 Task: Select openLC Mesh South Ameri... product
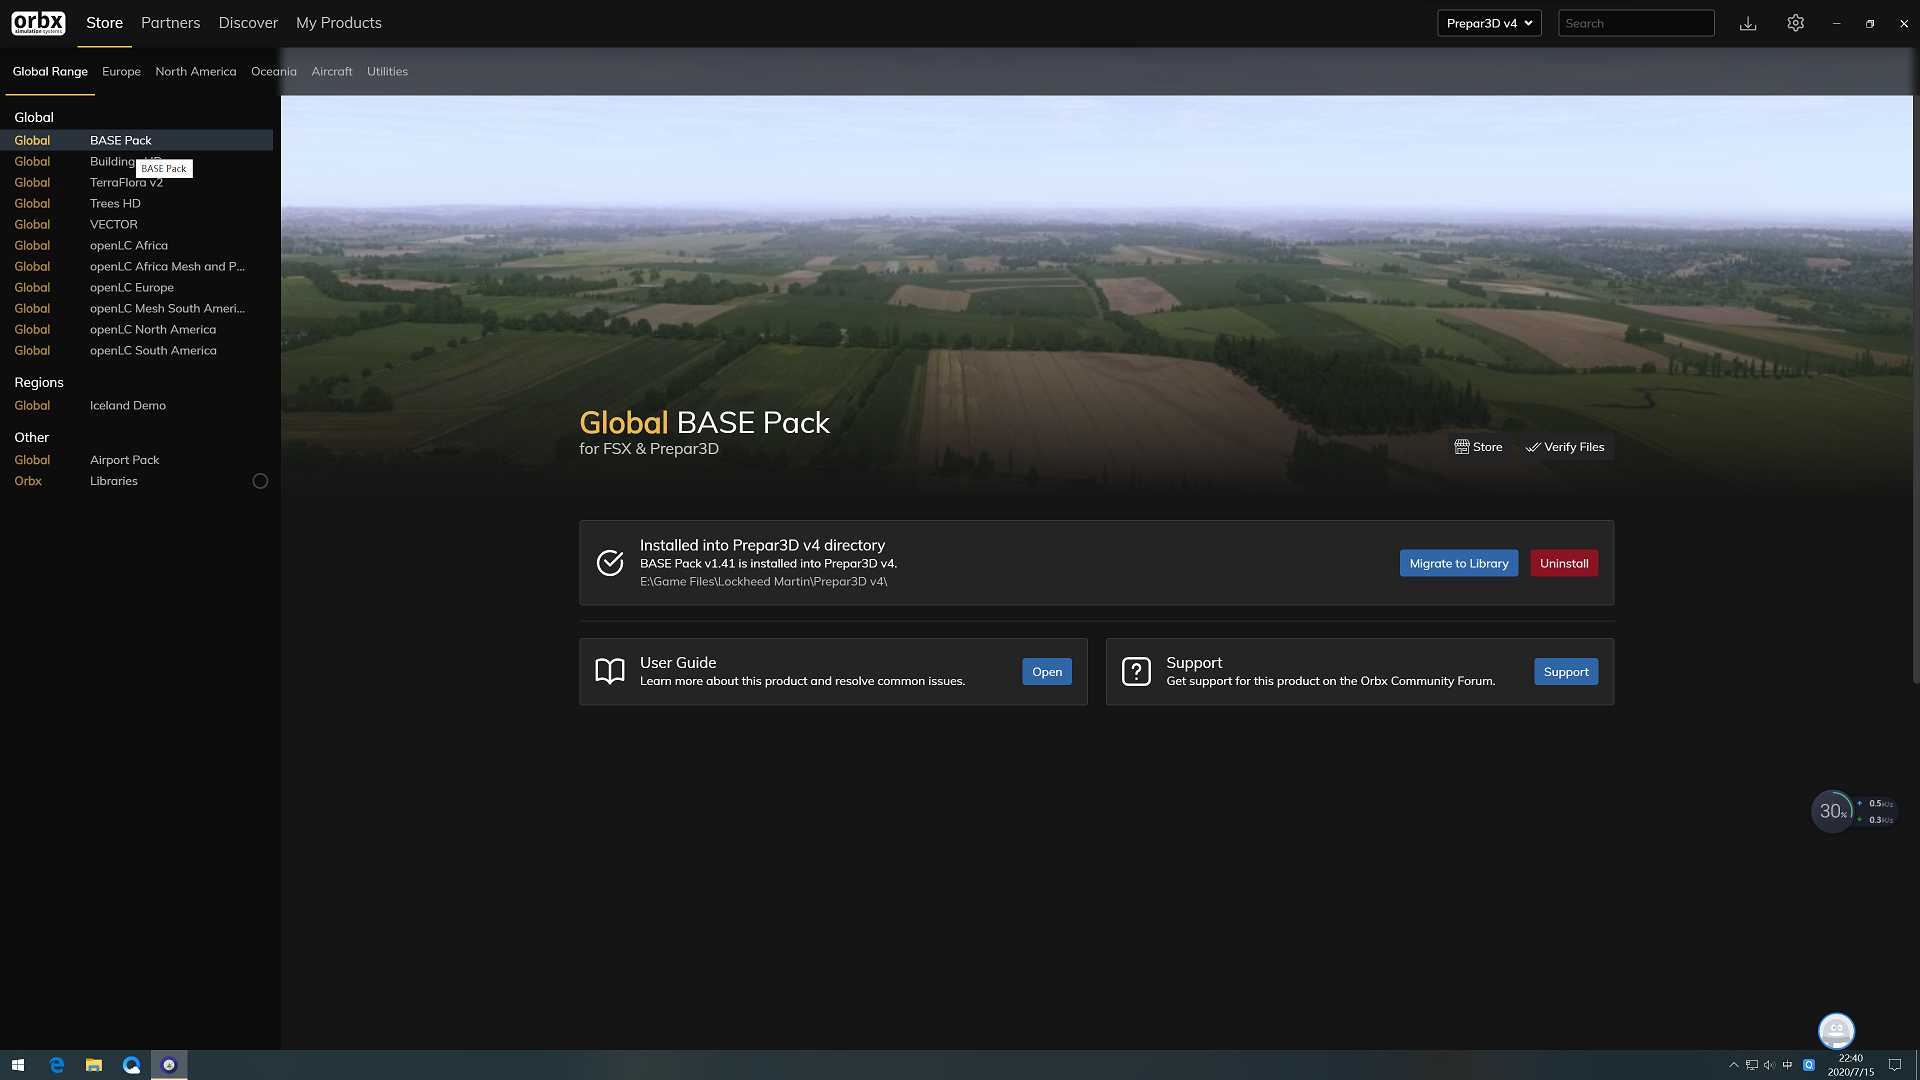click(136, 309)
